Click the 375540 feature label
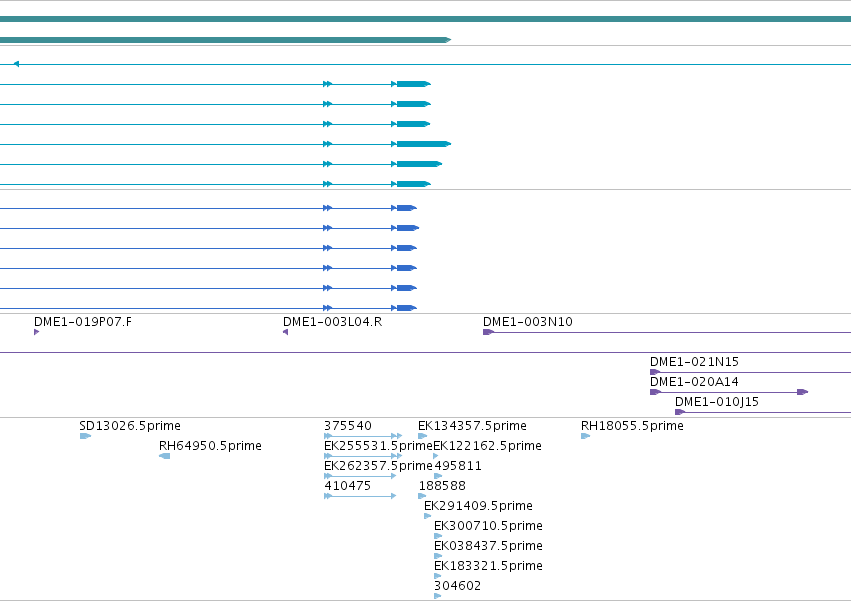The height and width of the screenshot is (601, 851). tap(348, 426)
